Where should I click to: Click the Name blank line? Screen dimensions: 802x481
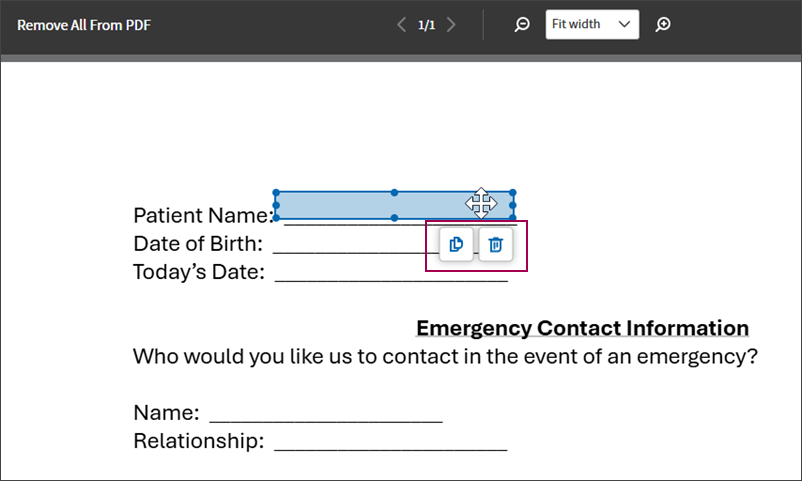click(x=326, y=420)
